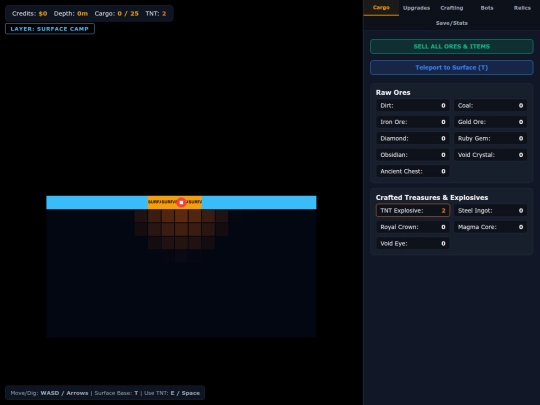Click the Royal Crown count row
The height and width of the screenshot is (405, 540).
[413, 227]
